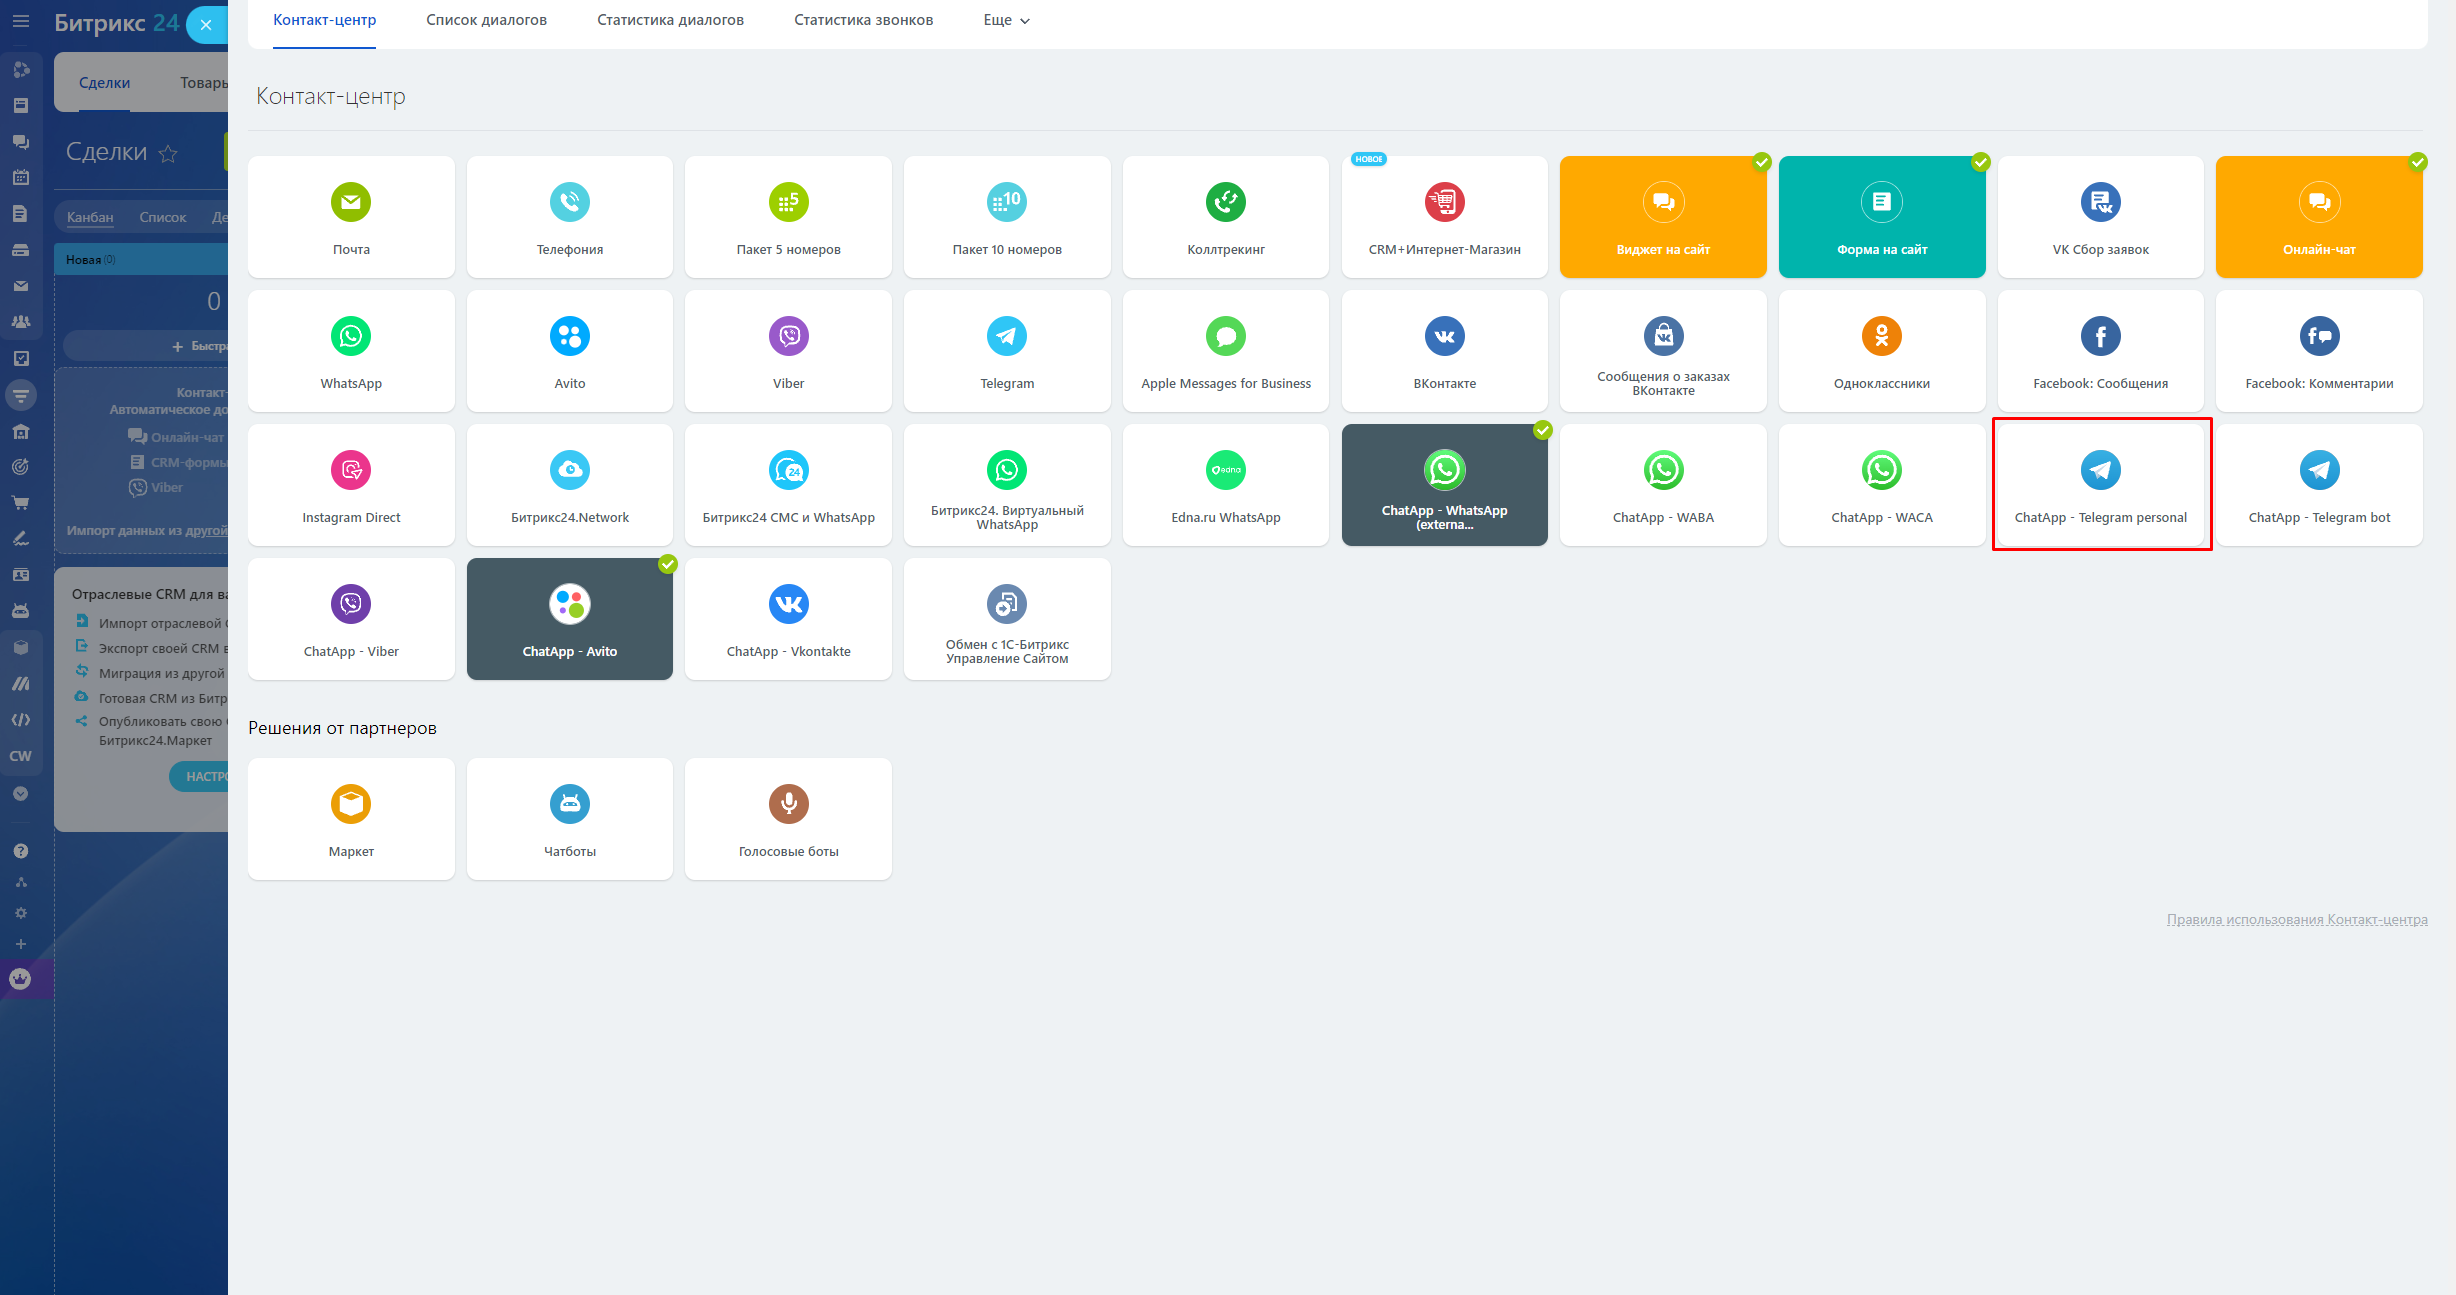
Task: Open the Viber connector tile
Action: tap(788, 351)
